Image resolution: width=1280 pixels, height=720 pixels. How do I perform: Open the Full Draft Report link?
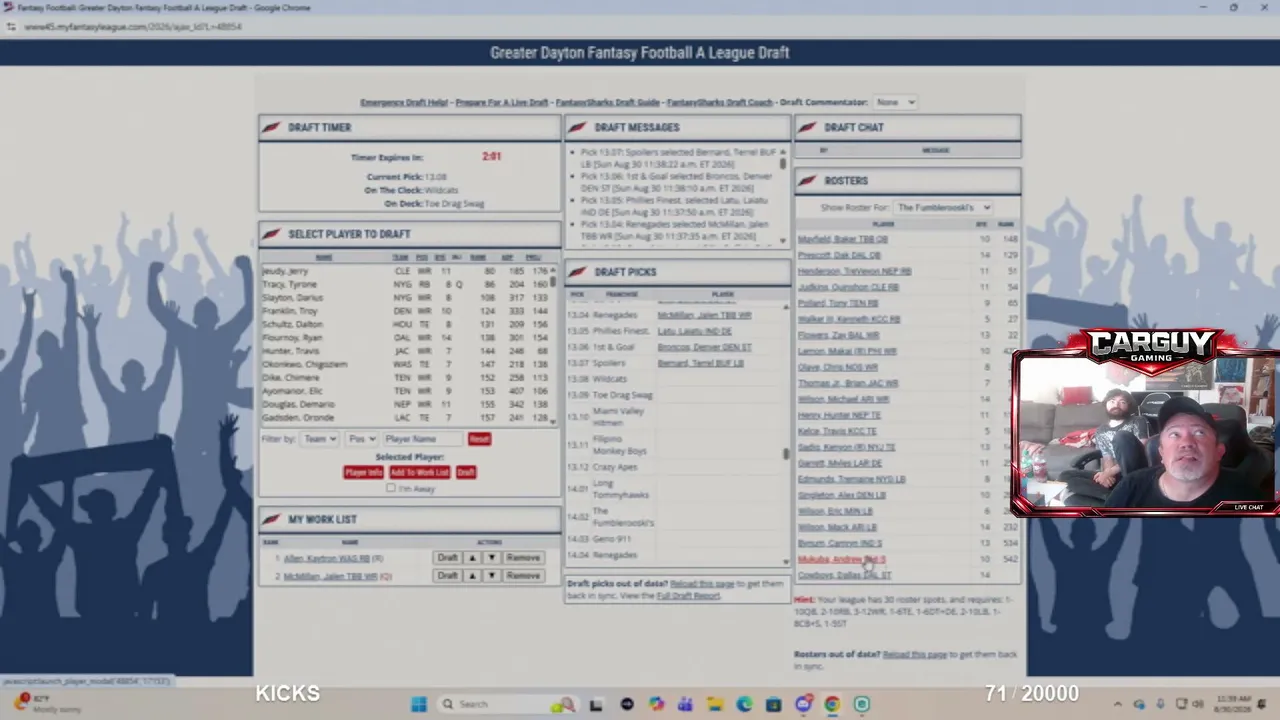coord(688,596)
